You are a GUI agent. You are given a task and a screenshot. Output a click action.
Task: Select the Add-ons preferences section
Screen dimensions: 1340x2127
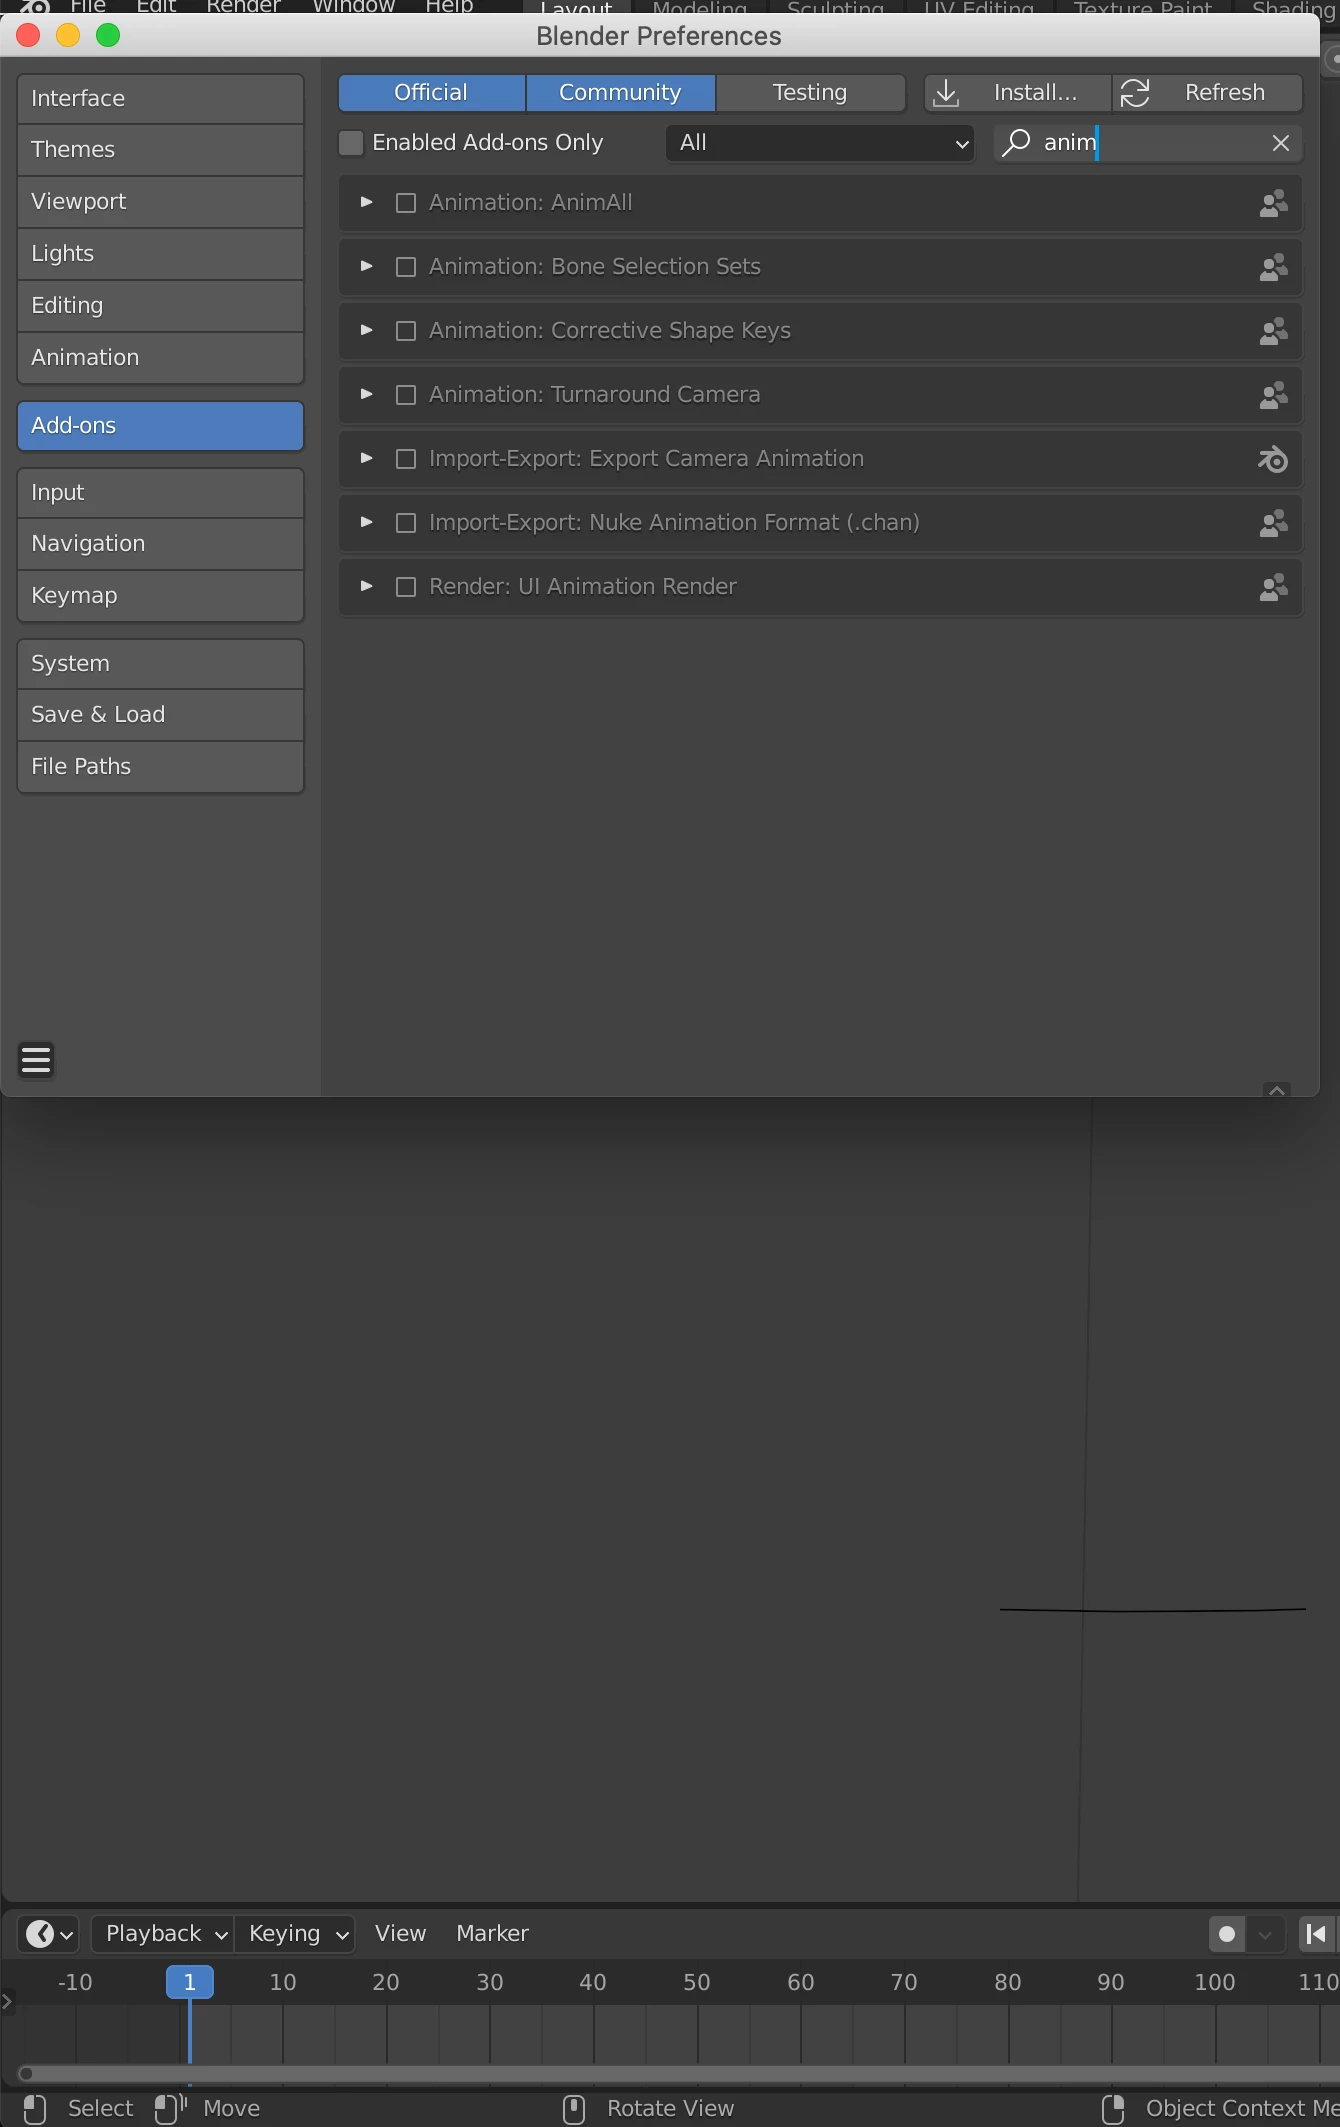click(x=160, y=426)
